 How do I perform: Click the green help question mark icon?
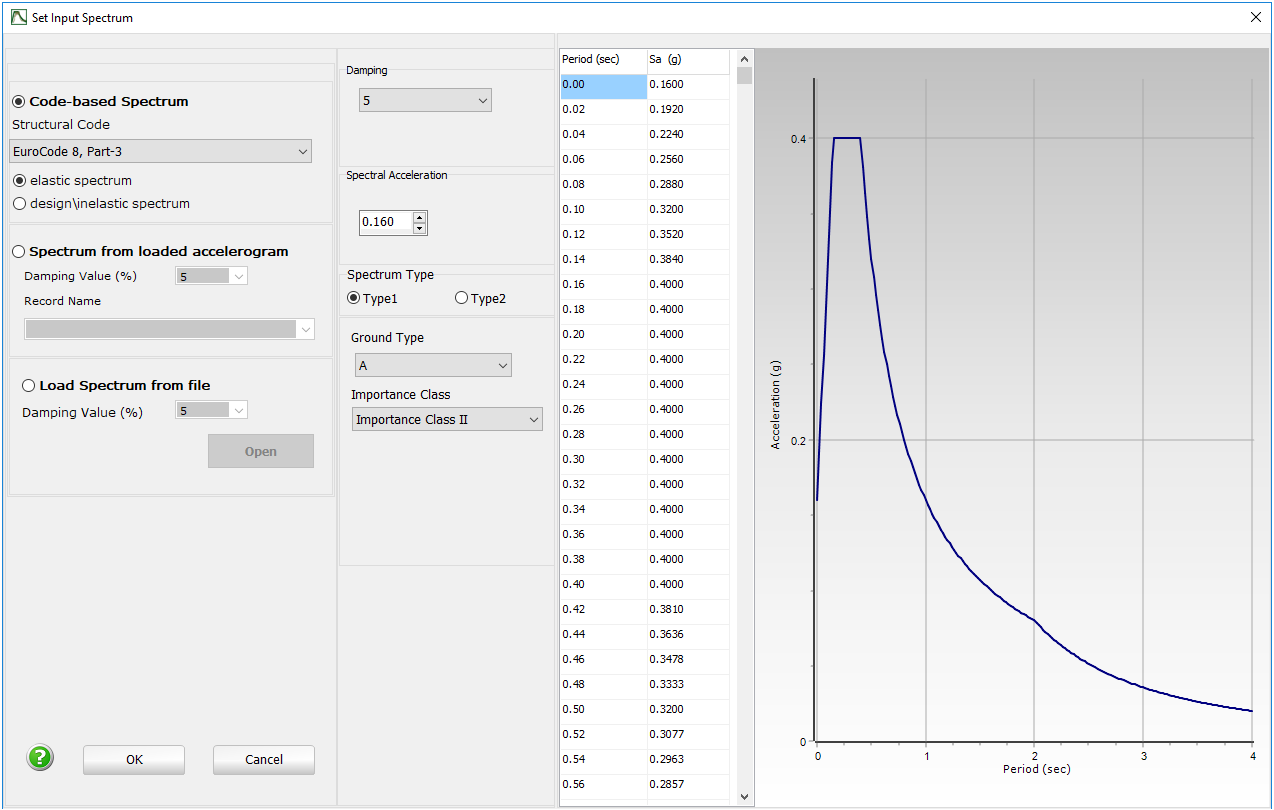pyautogui.click(x=40, y=758)
